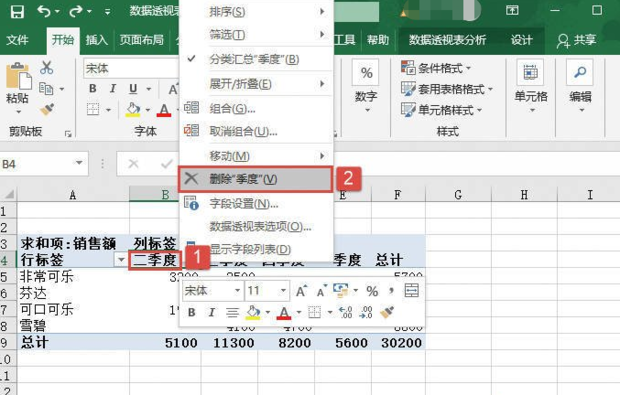Viewport: 620px width, 395px height.
Task: Open the 筛选(T) submenu
Action: pos(256,34)
